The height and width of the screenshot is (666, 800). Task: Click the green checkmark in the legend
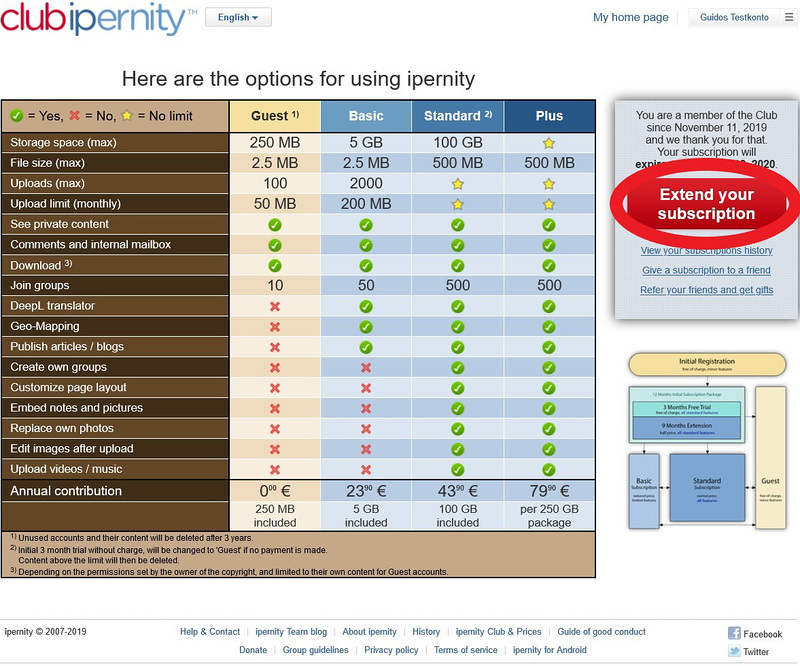click(16, 116)
